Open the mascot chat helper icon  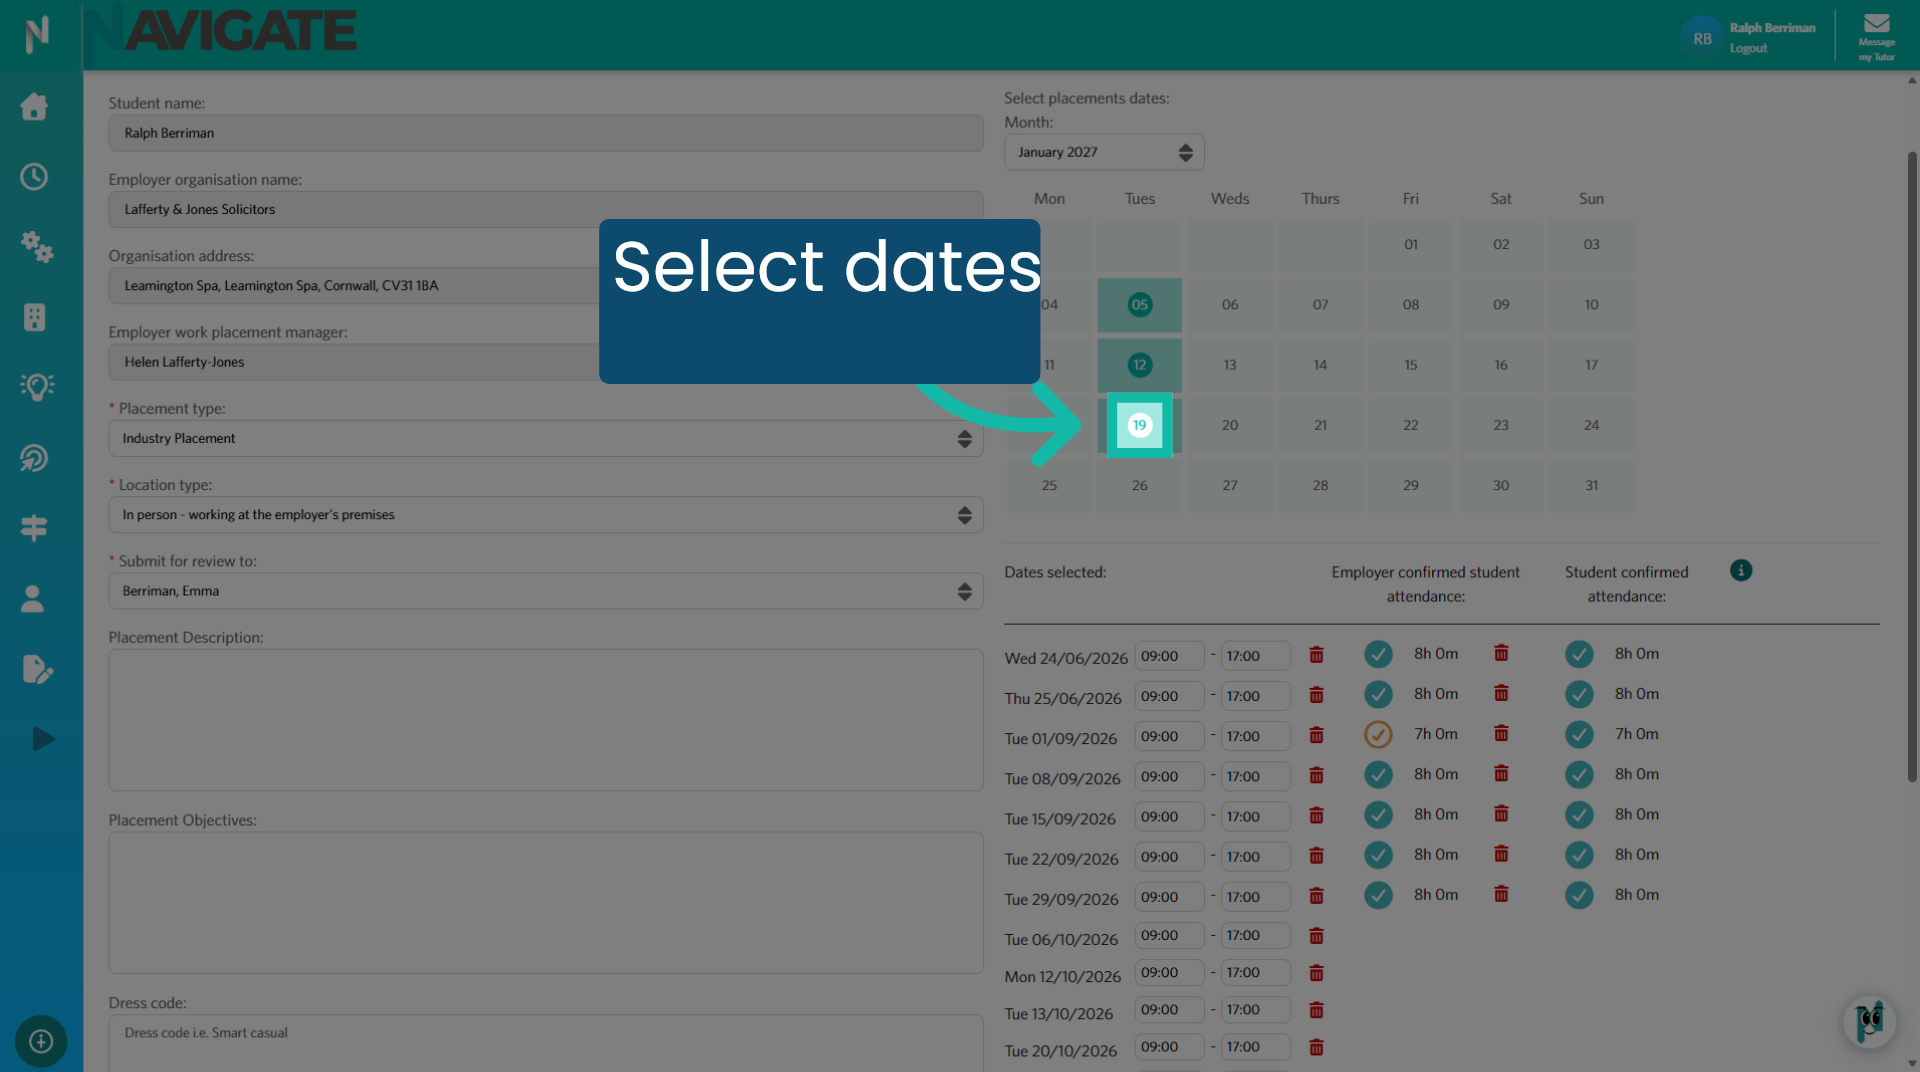pos(1869,1022)
